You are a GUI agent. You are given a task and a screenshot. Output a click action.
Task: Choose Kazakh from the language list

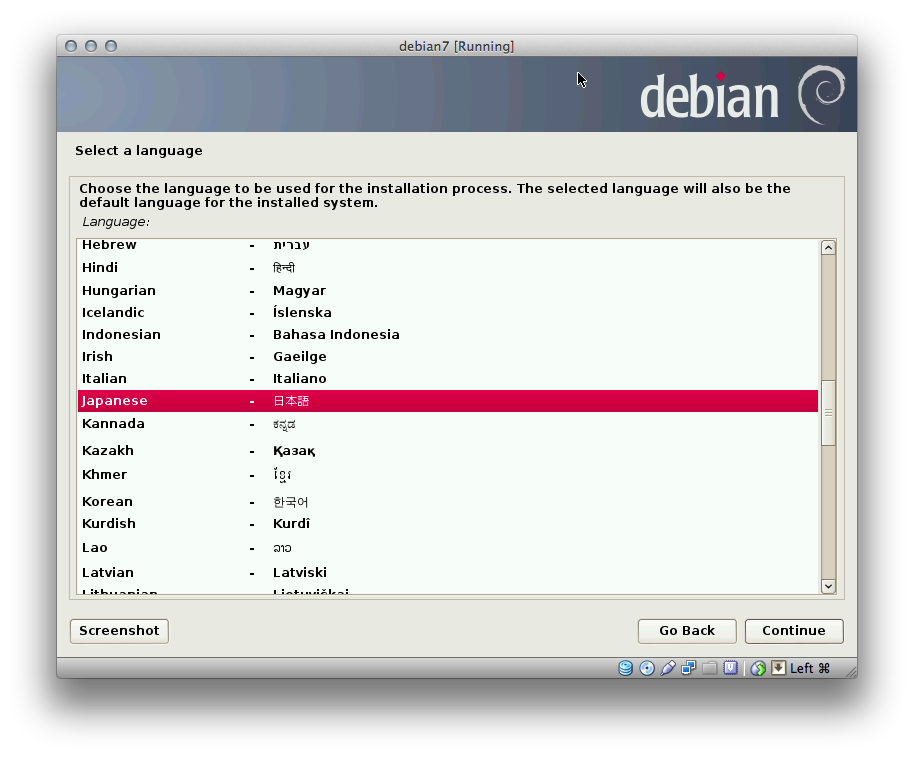pos(448,450)
